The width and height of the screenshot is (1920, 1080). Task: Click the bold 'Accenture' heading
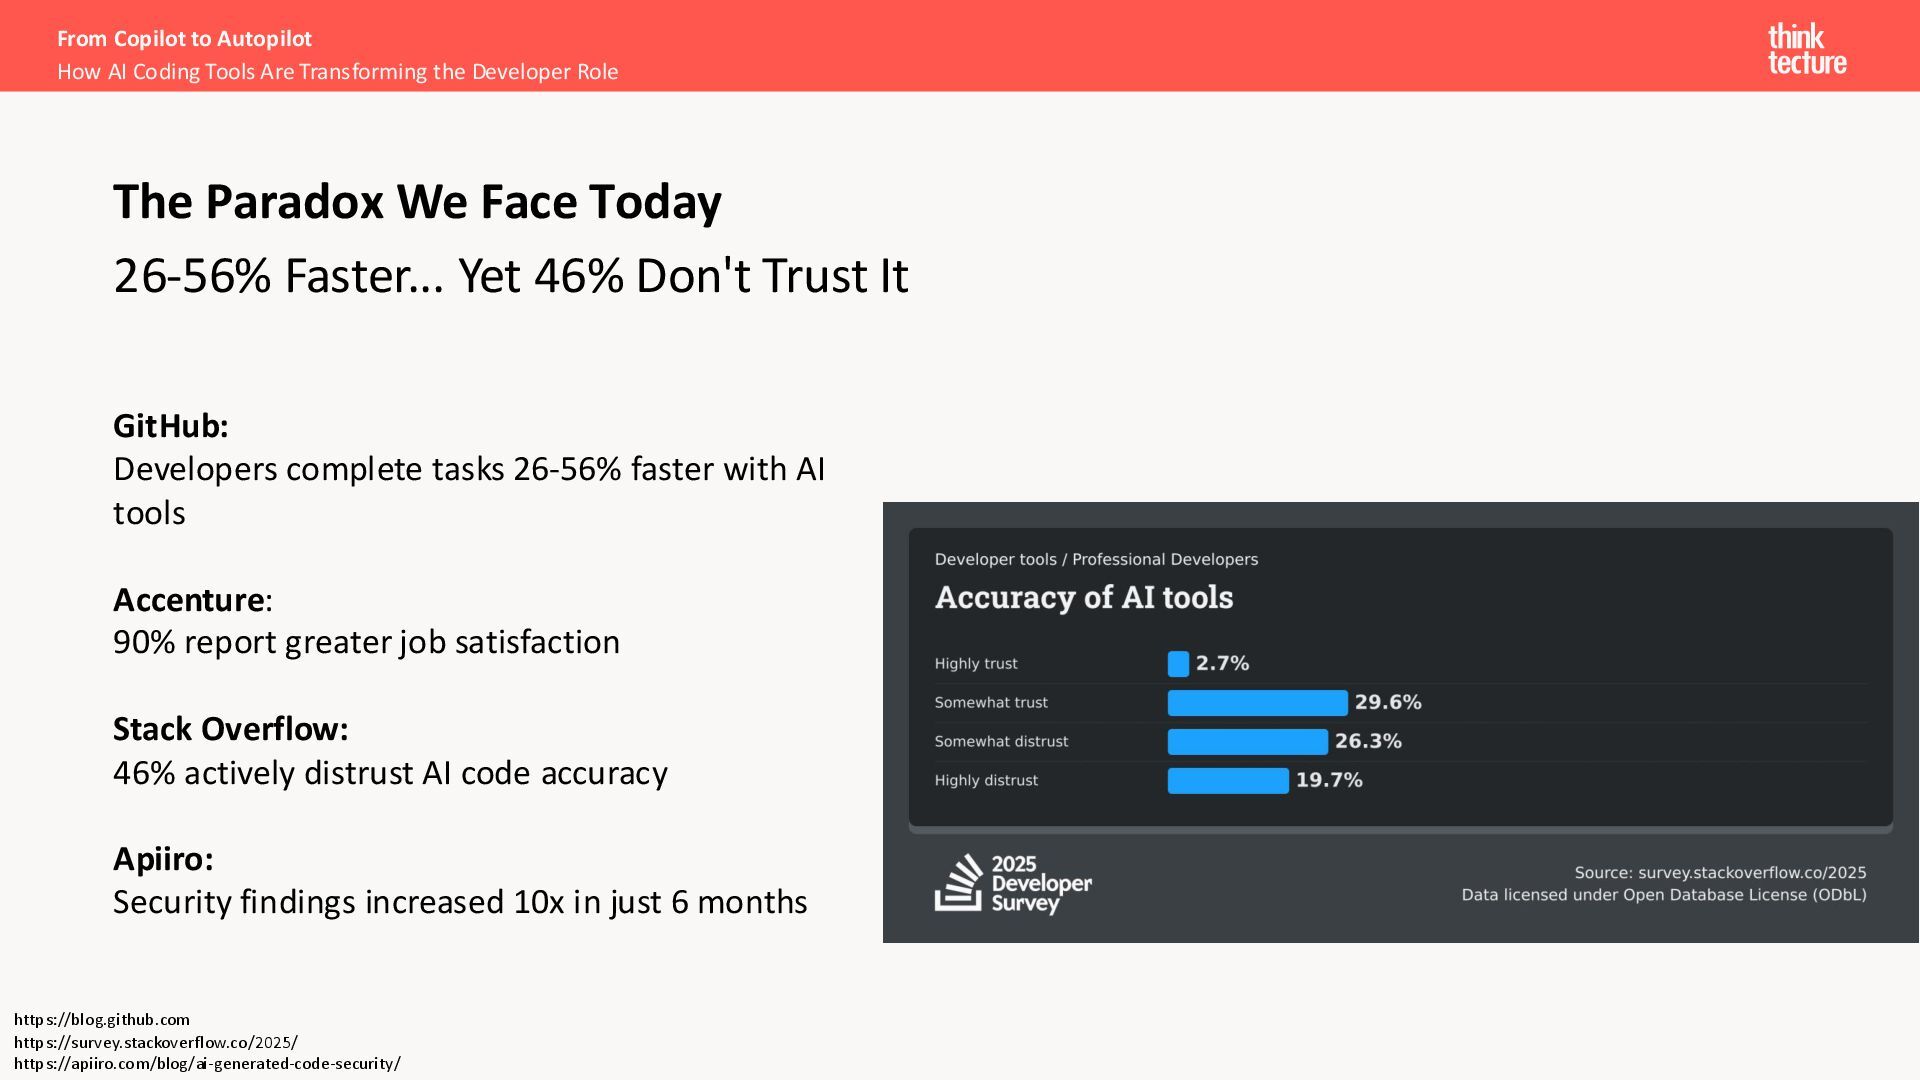pos(189,600)
